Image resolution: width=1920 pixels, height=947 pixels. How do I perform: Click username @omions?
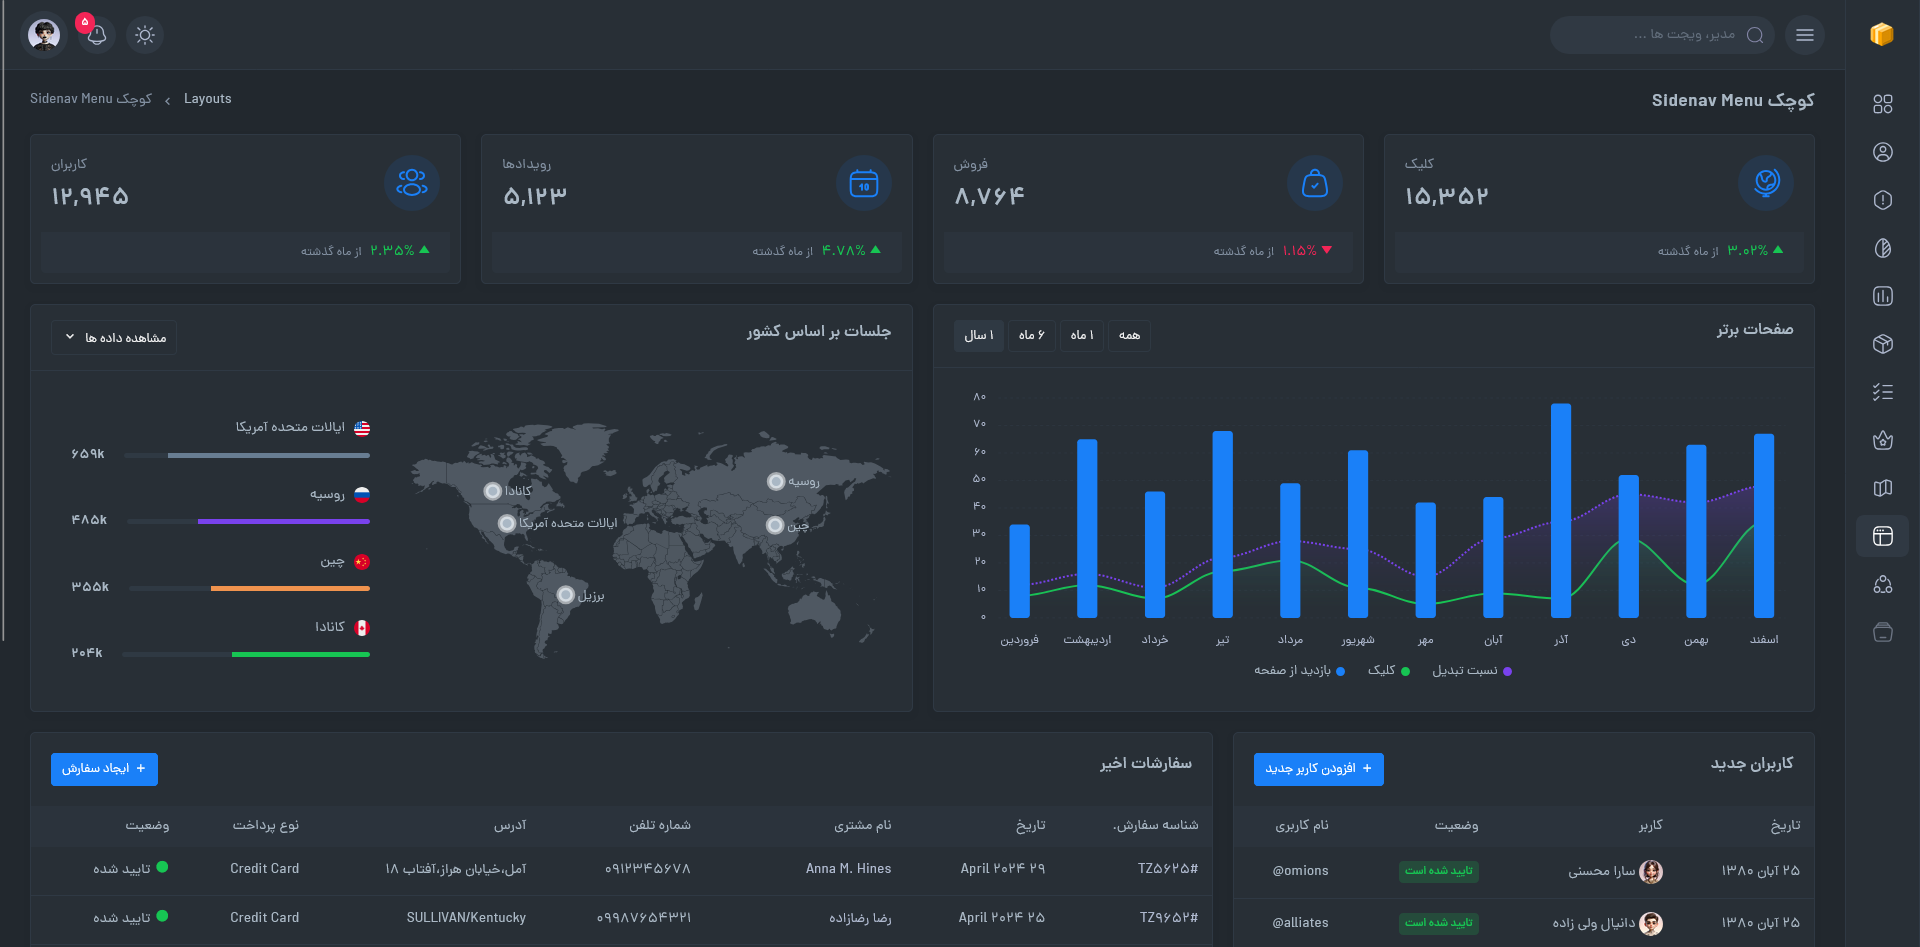(1300, 871)
